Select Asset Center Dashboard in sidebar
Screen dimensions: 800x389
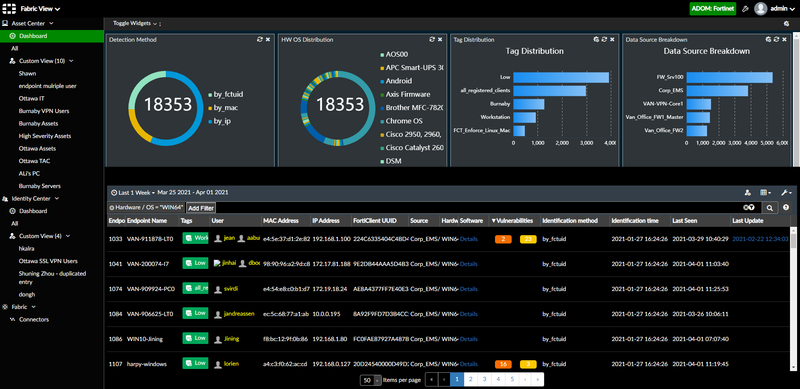point(52,36)
